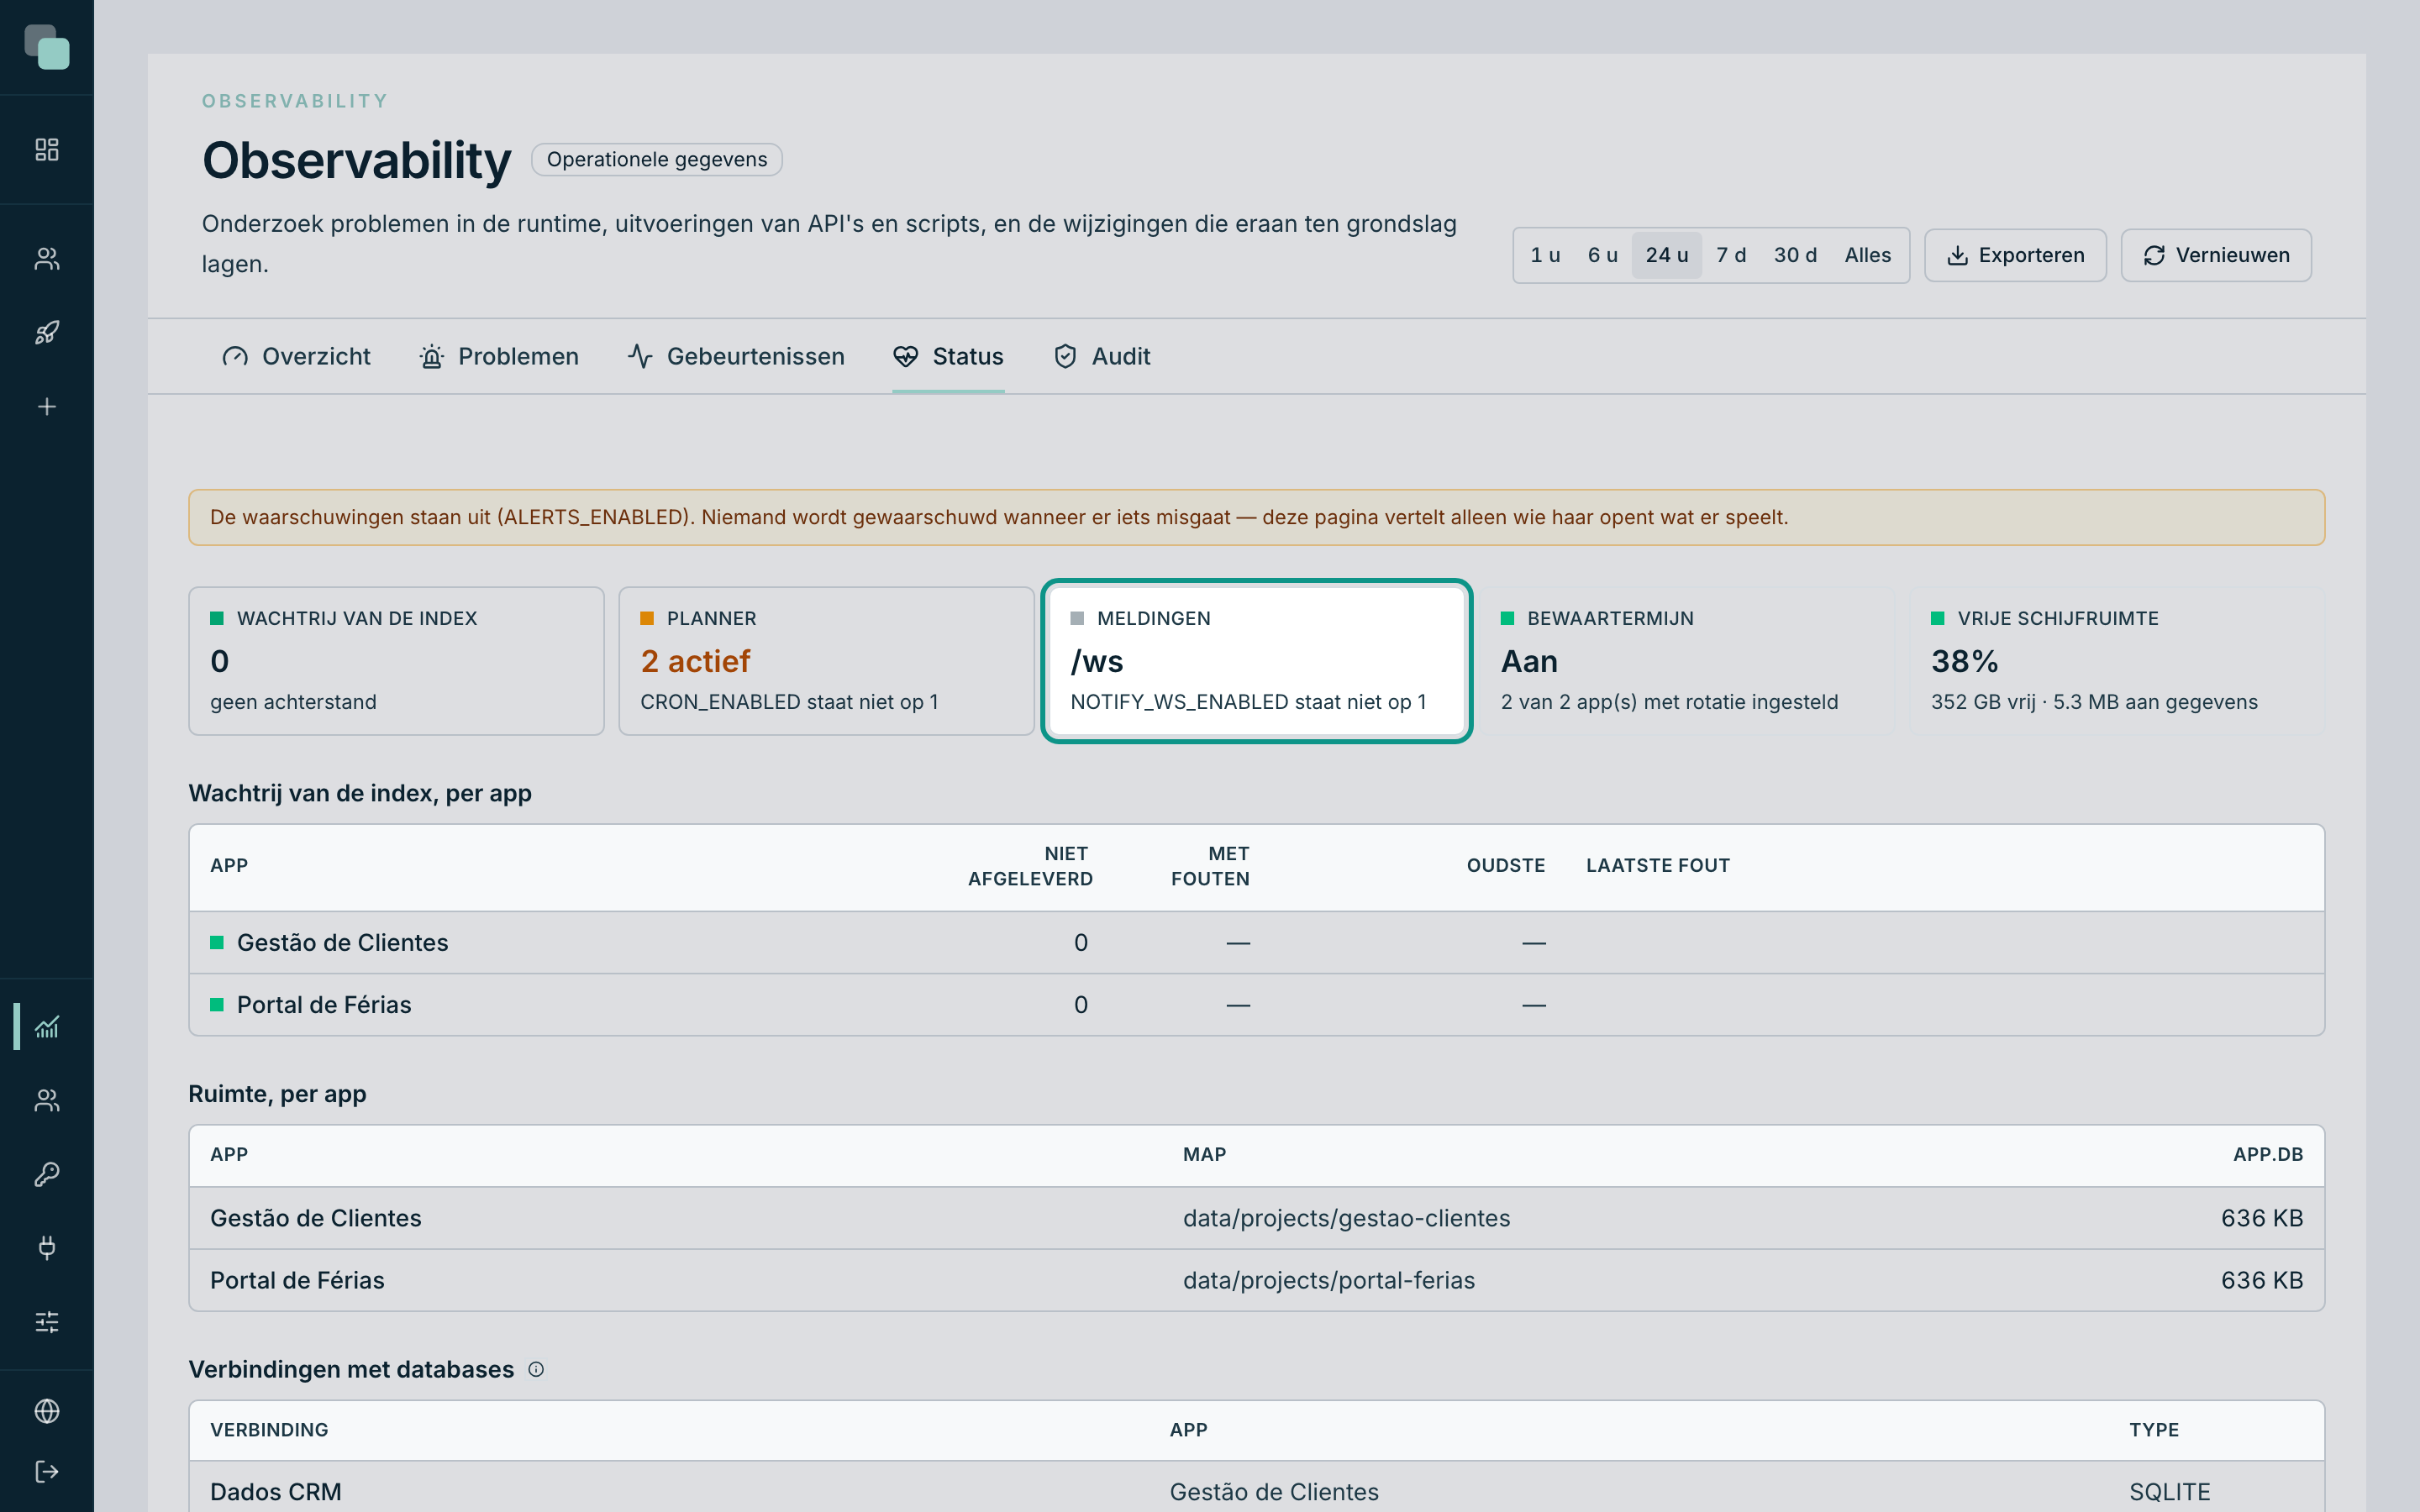Image resolution: width=2420 pixels, height=1512 pixels.
Task: Click the Dados CRM connection row
Action: pyautogui.click(x=1256, y=1488)
